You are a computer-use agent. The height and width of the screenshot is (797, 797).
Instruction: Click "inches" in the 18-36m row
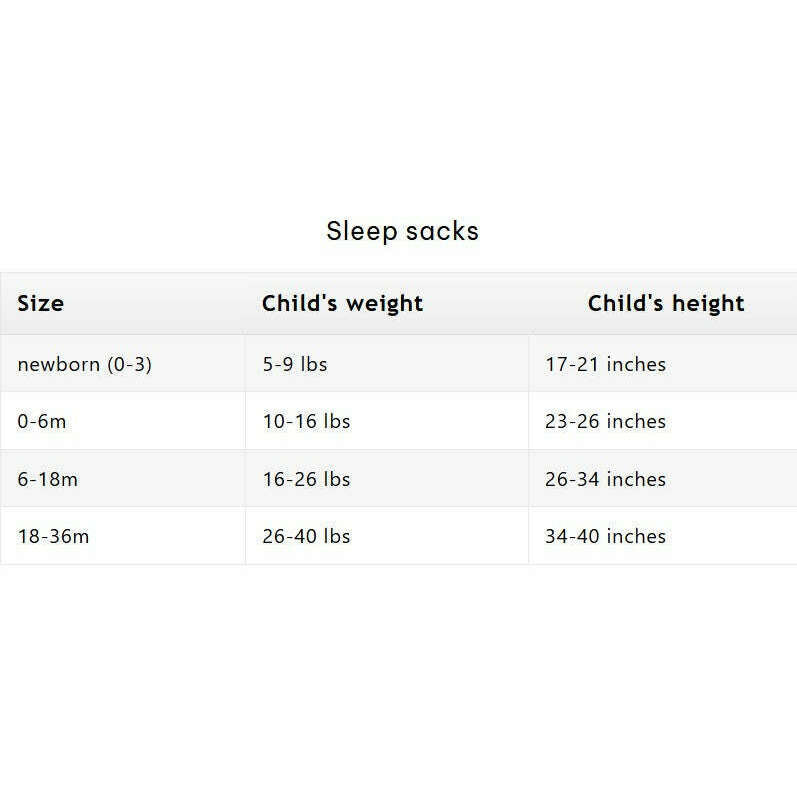(x=636, y=536)
